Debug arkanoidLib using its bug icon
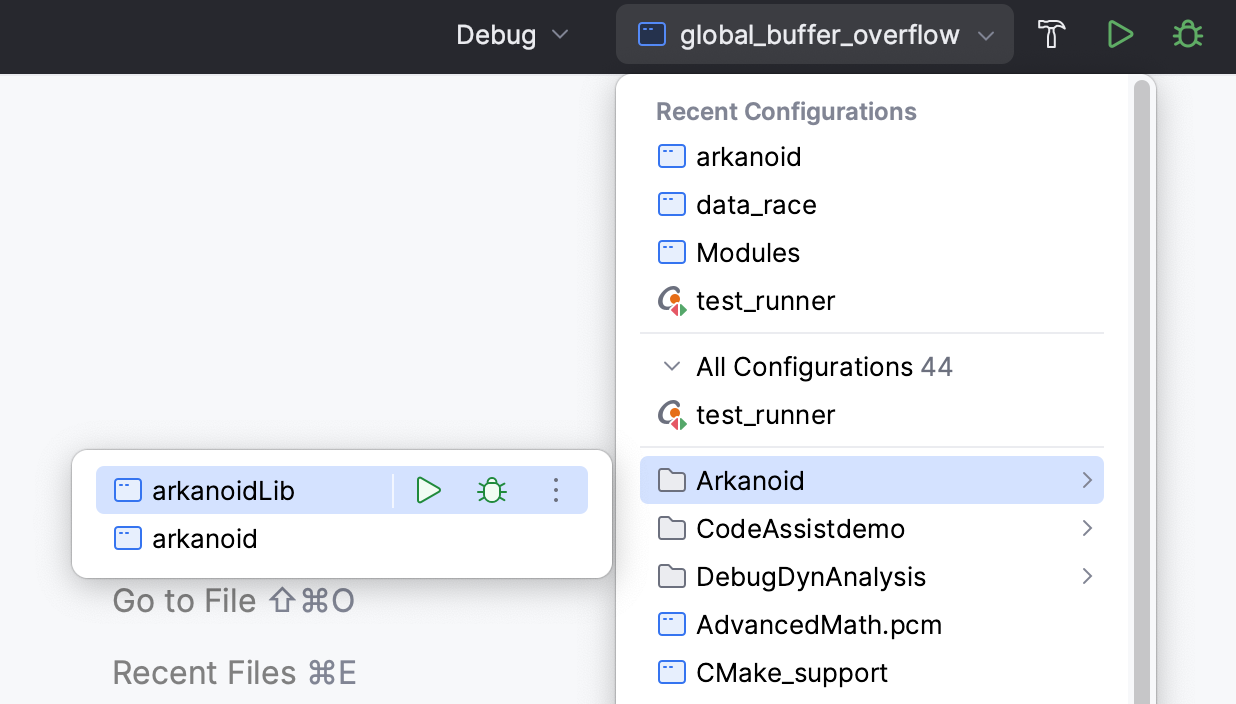1236x704 pixels. point(492,490)
